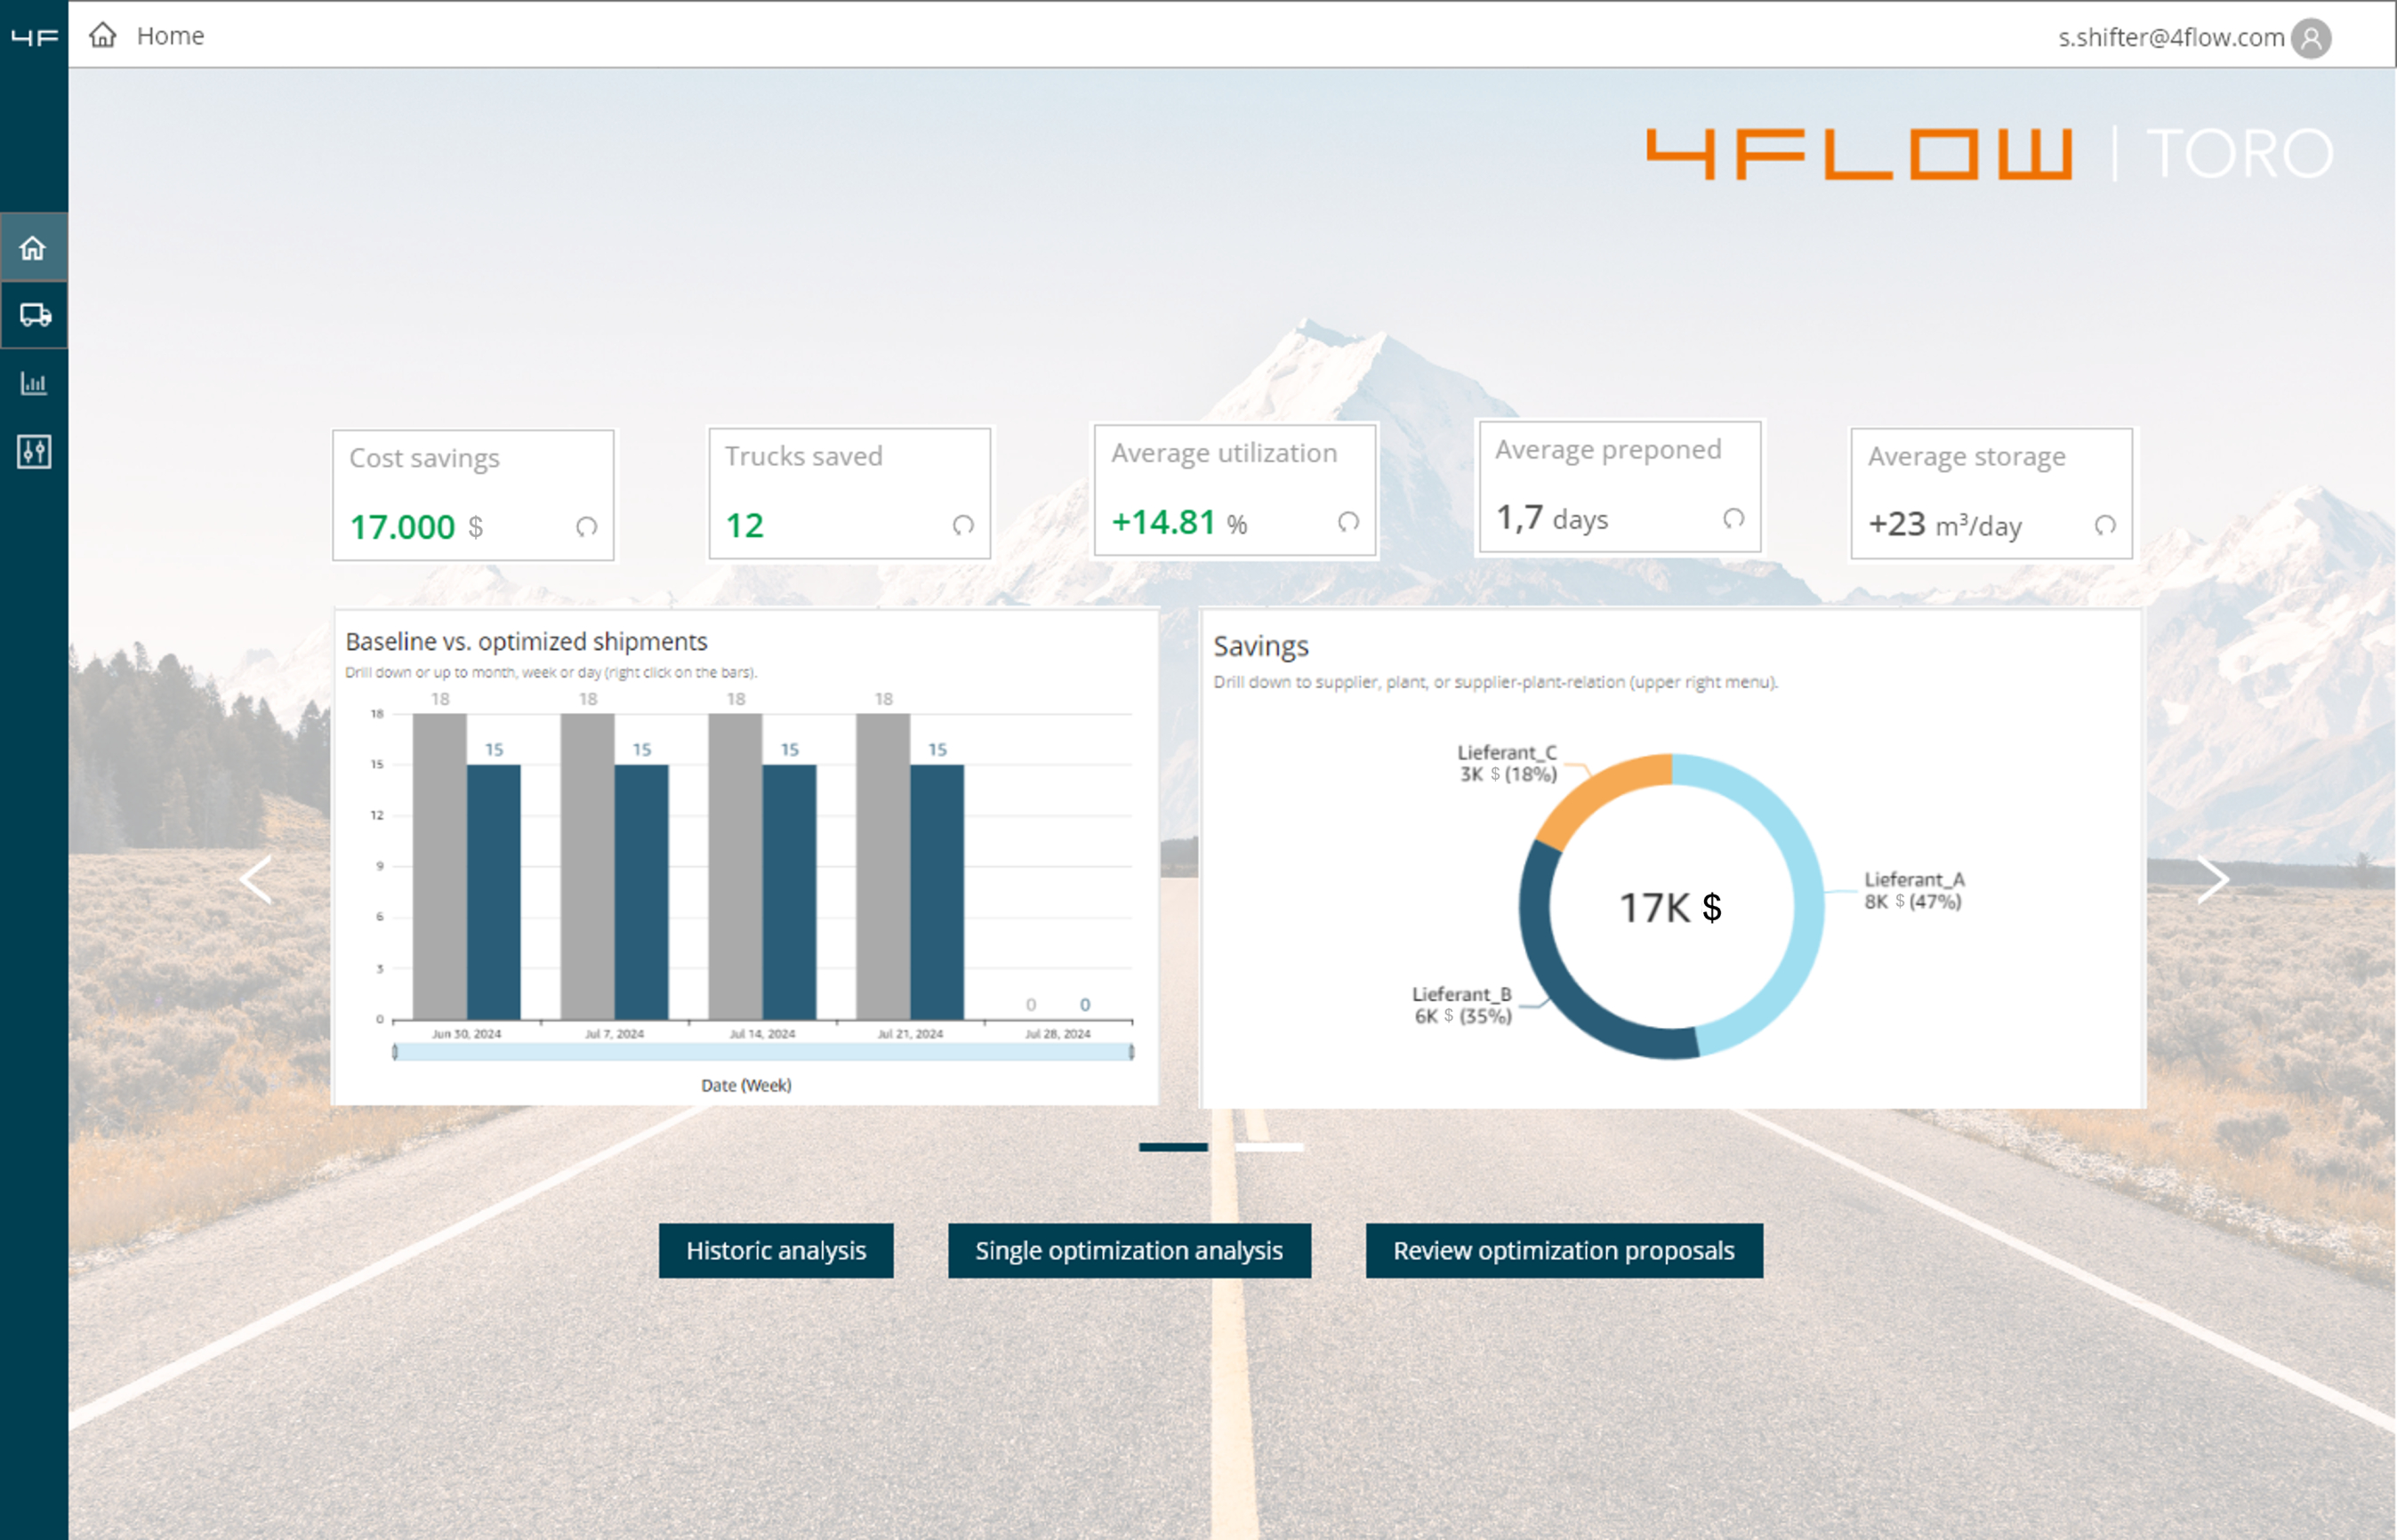The height and width of the screenshot is (1540, 2397).
Task: Click the user profile avatar icon
Action: (x=2311, y=38)
